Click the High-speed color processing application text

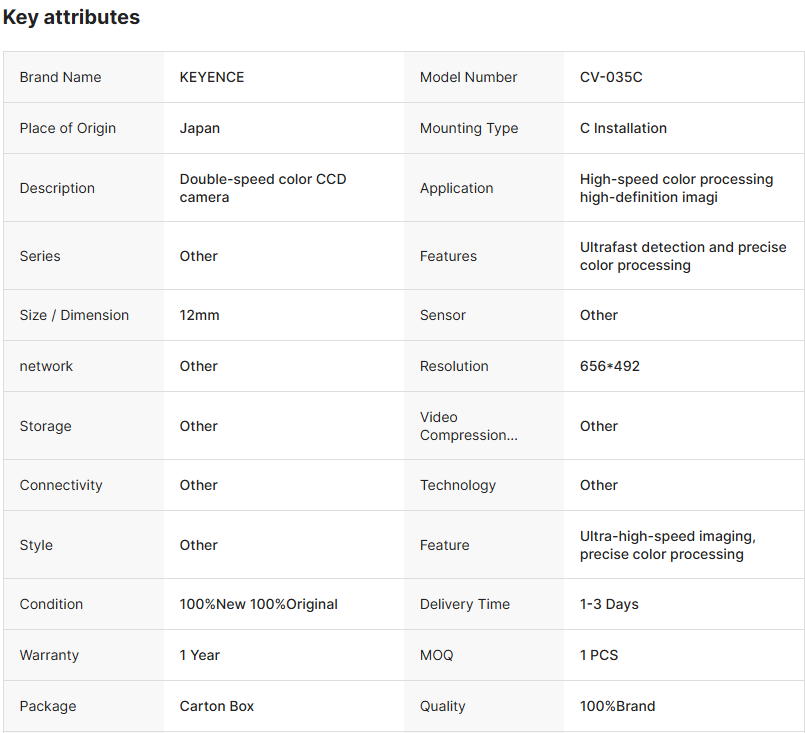pyautogui.click(x=676, y=188)
